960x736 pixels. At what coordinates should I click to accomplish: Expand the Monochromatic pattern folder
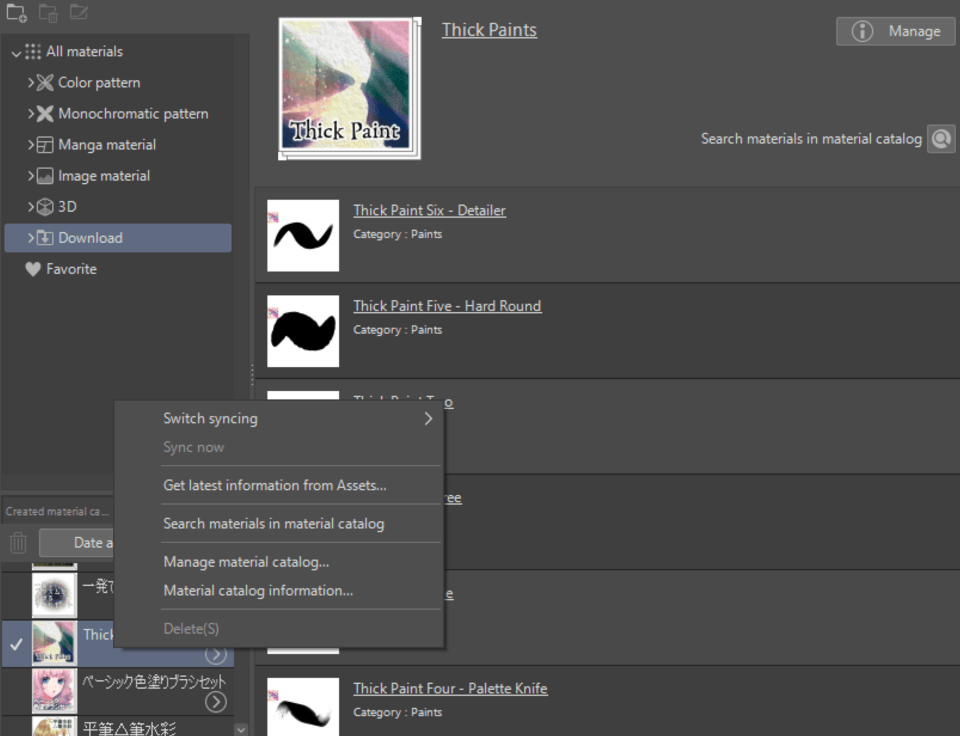pos(31,113)
